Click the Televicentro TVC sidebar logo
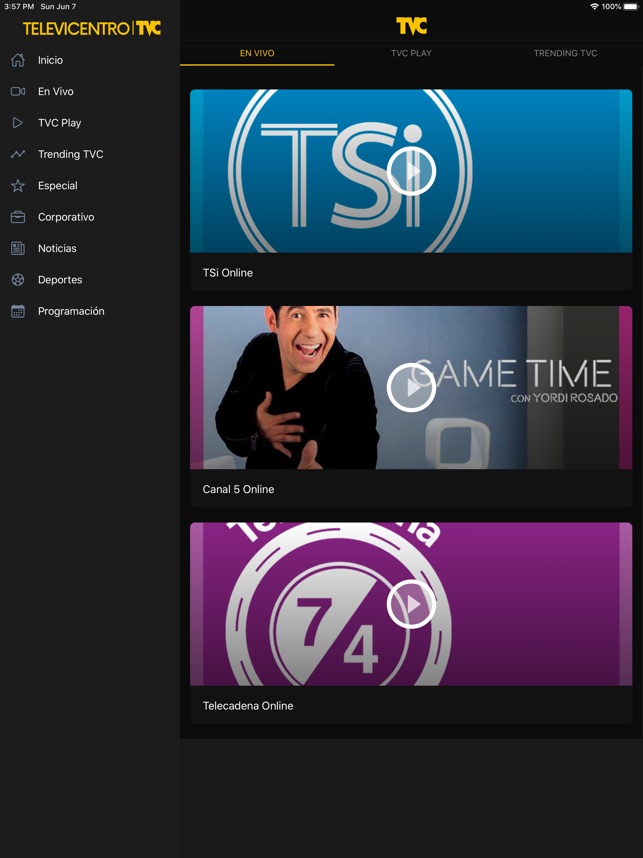 click(92, 28)
